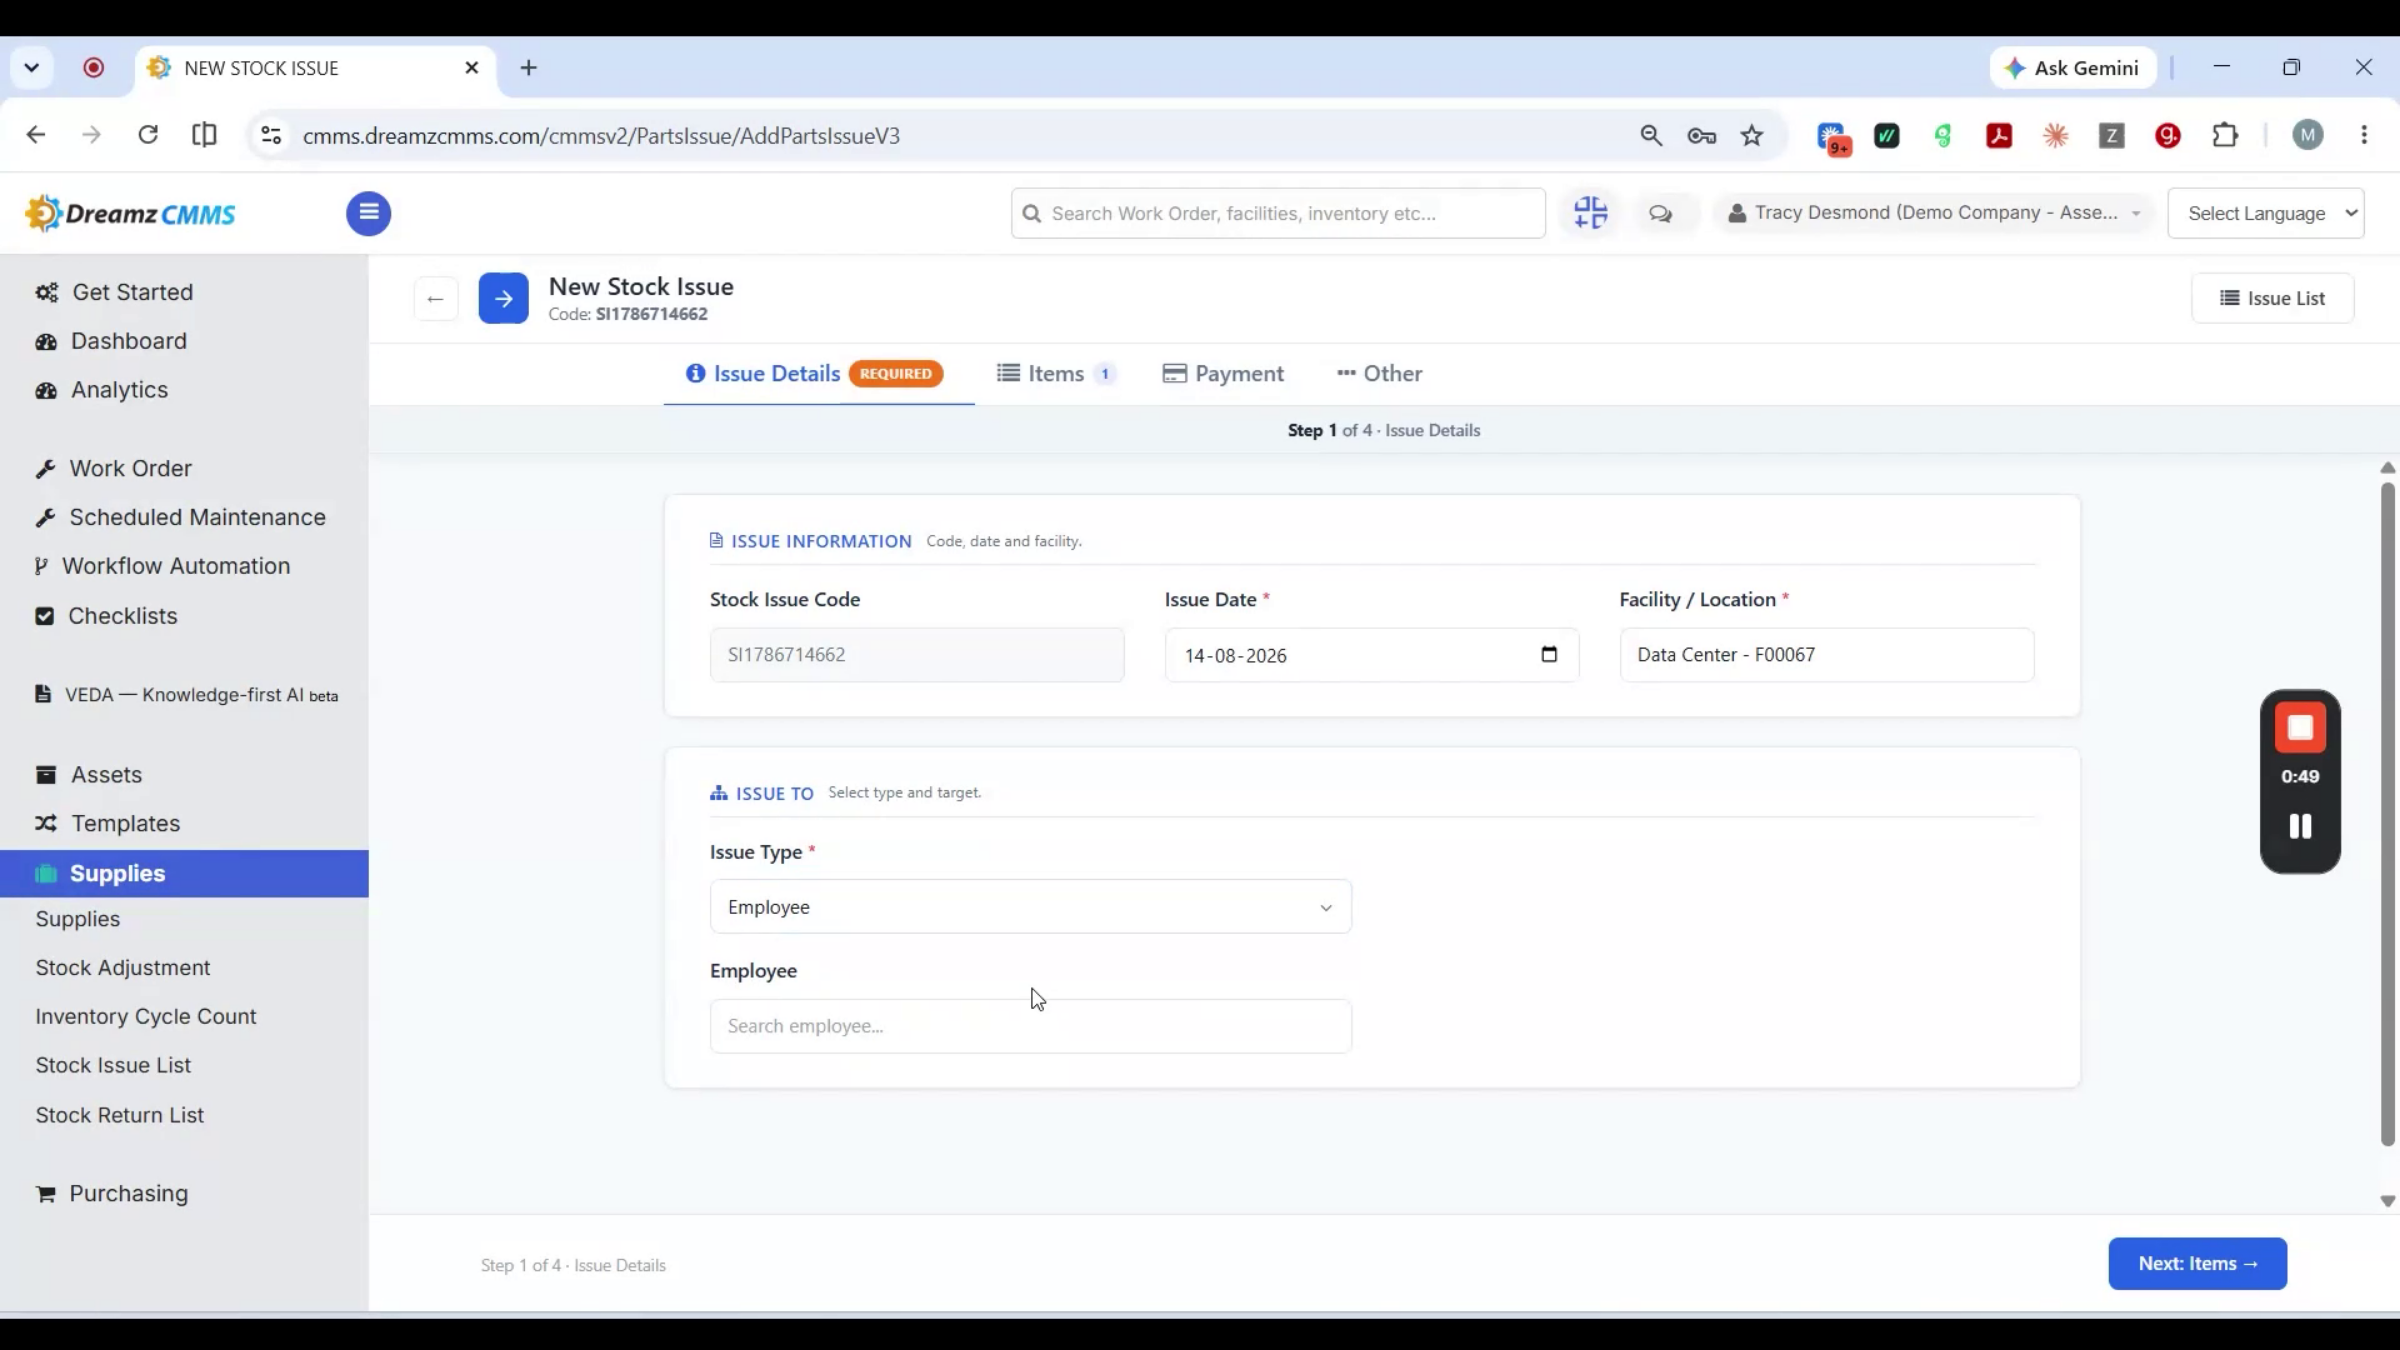Screen dimensions: 2400x1350
Task: Select the highlighted Supplies section header
Action: 184,874
